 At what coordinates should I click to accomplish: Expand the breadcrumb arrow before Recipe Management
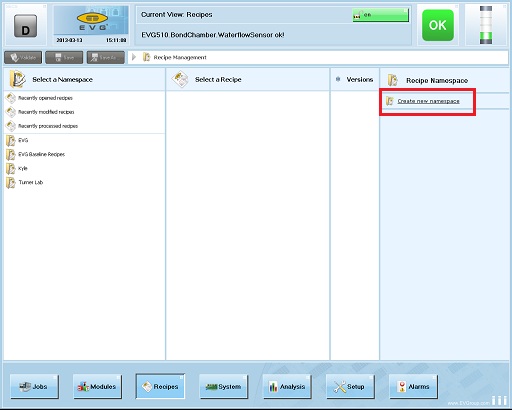[x=134, y=57]
